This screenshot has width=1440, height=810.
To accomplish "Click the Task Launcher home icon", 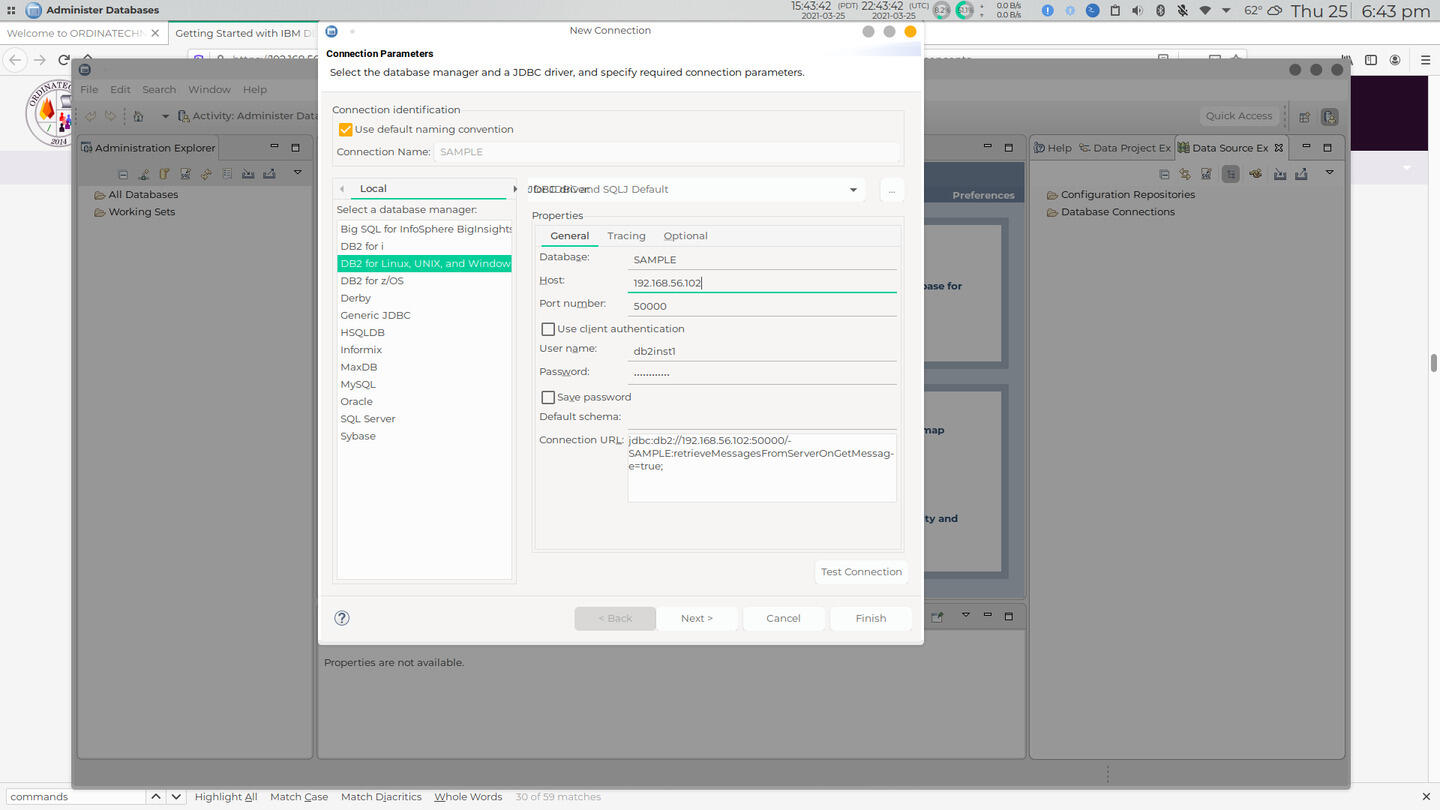I will click(x=138, y=116).
